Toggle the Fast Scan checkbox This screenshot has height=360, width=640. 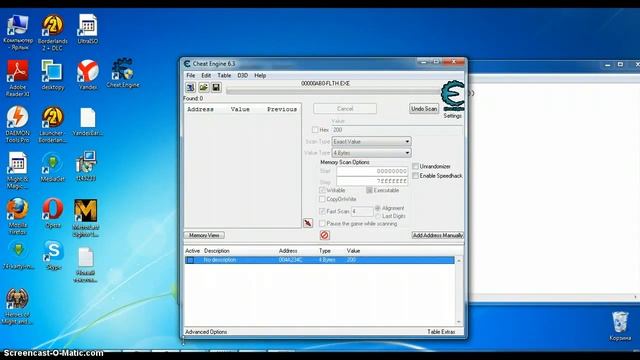(322, 211)
